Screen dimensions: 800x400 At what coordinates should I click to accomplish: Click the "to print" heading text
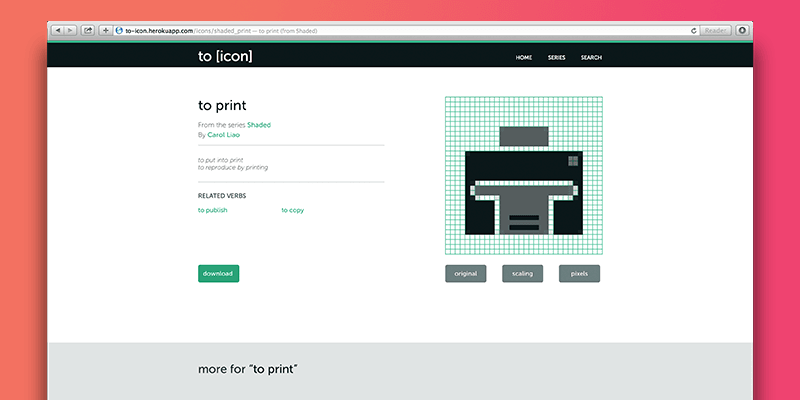pos(222,106)
